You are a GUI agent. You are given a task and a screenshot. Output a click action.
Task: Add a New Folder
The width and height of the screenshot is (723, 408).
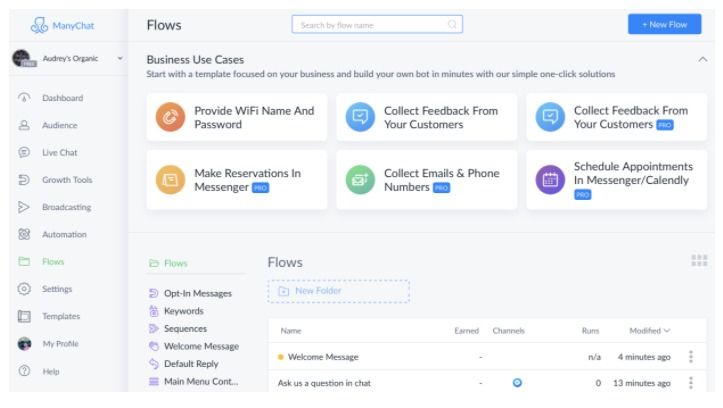pyautogui.click(x=338, y=291)
